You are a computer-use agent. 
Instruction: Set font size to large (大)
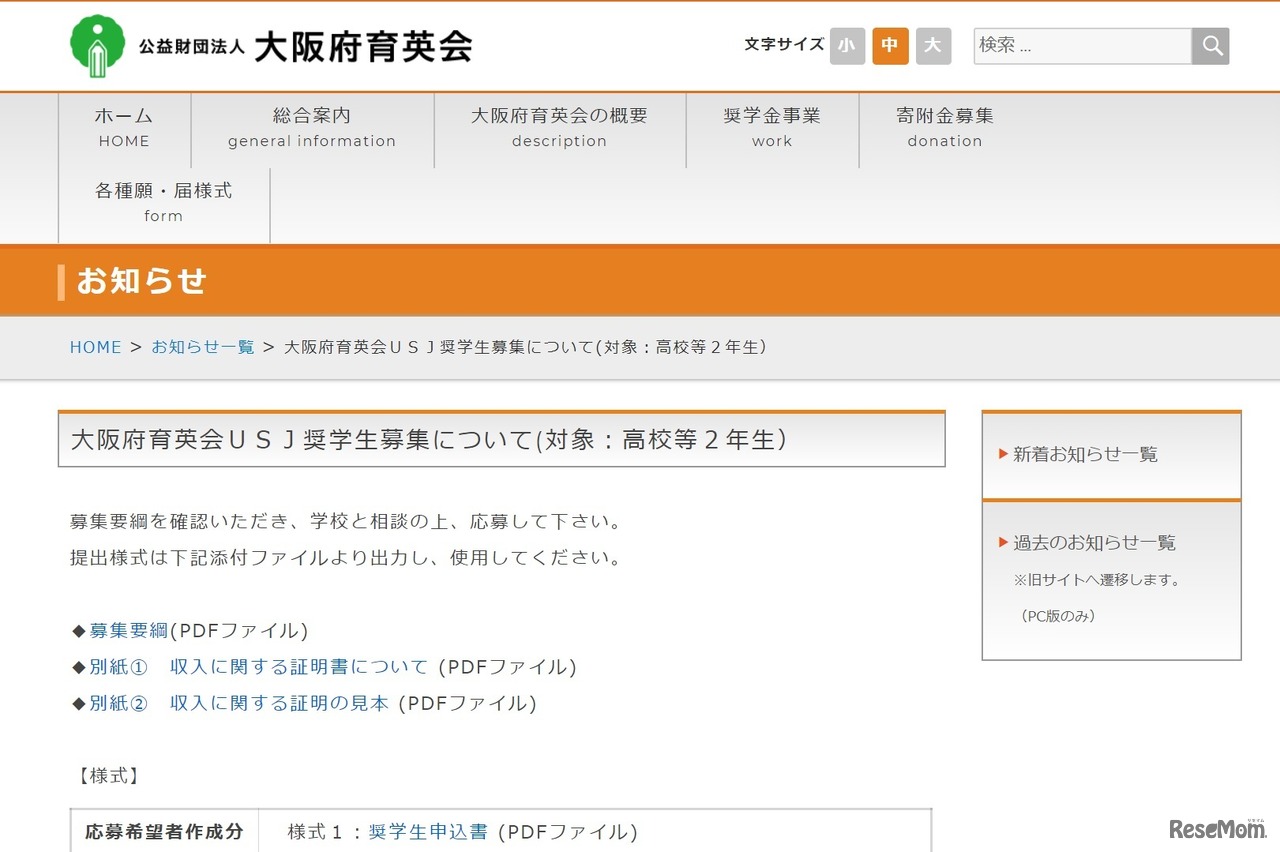pyautogui.click(x=933, y=46)
